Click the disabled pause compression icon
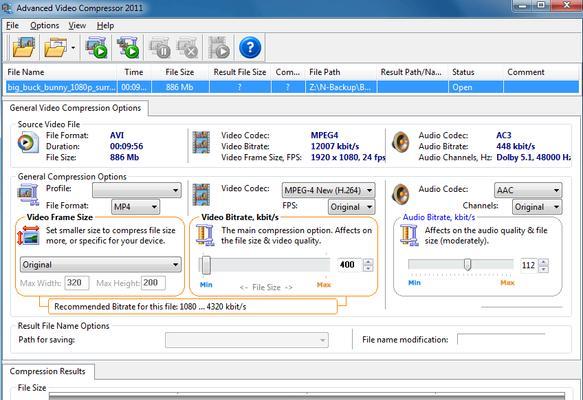Viewport: 583px width, 400px height. pos(160,47)
